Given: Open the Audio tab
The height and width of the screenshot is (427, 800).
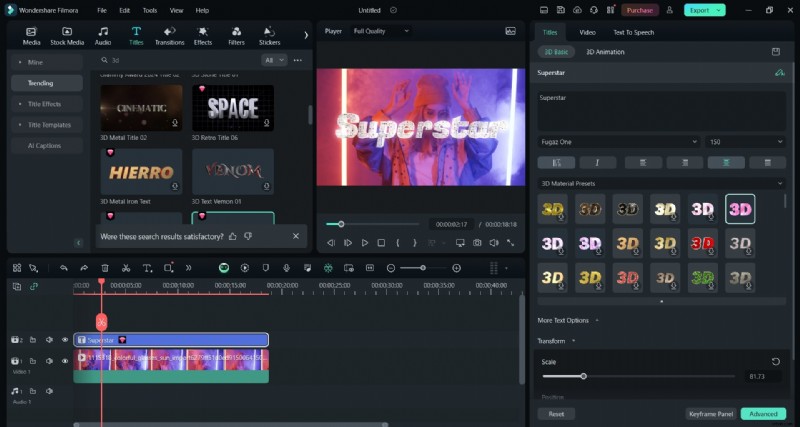Looking at the screenshot, I should [x=103, y=36].
